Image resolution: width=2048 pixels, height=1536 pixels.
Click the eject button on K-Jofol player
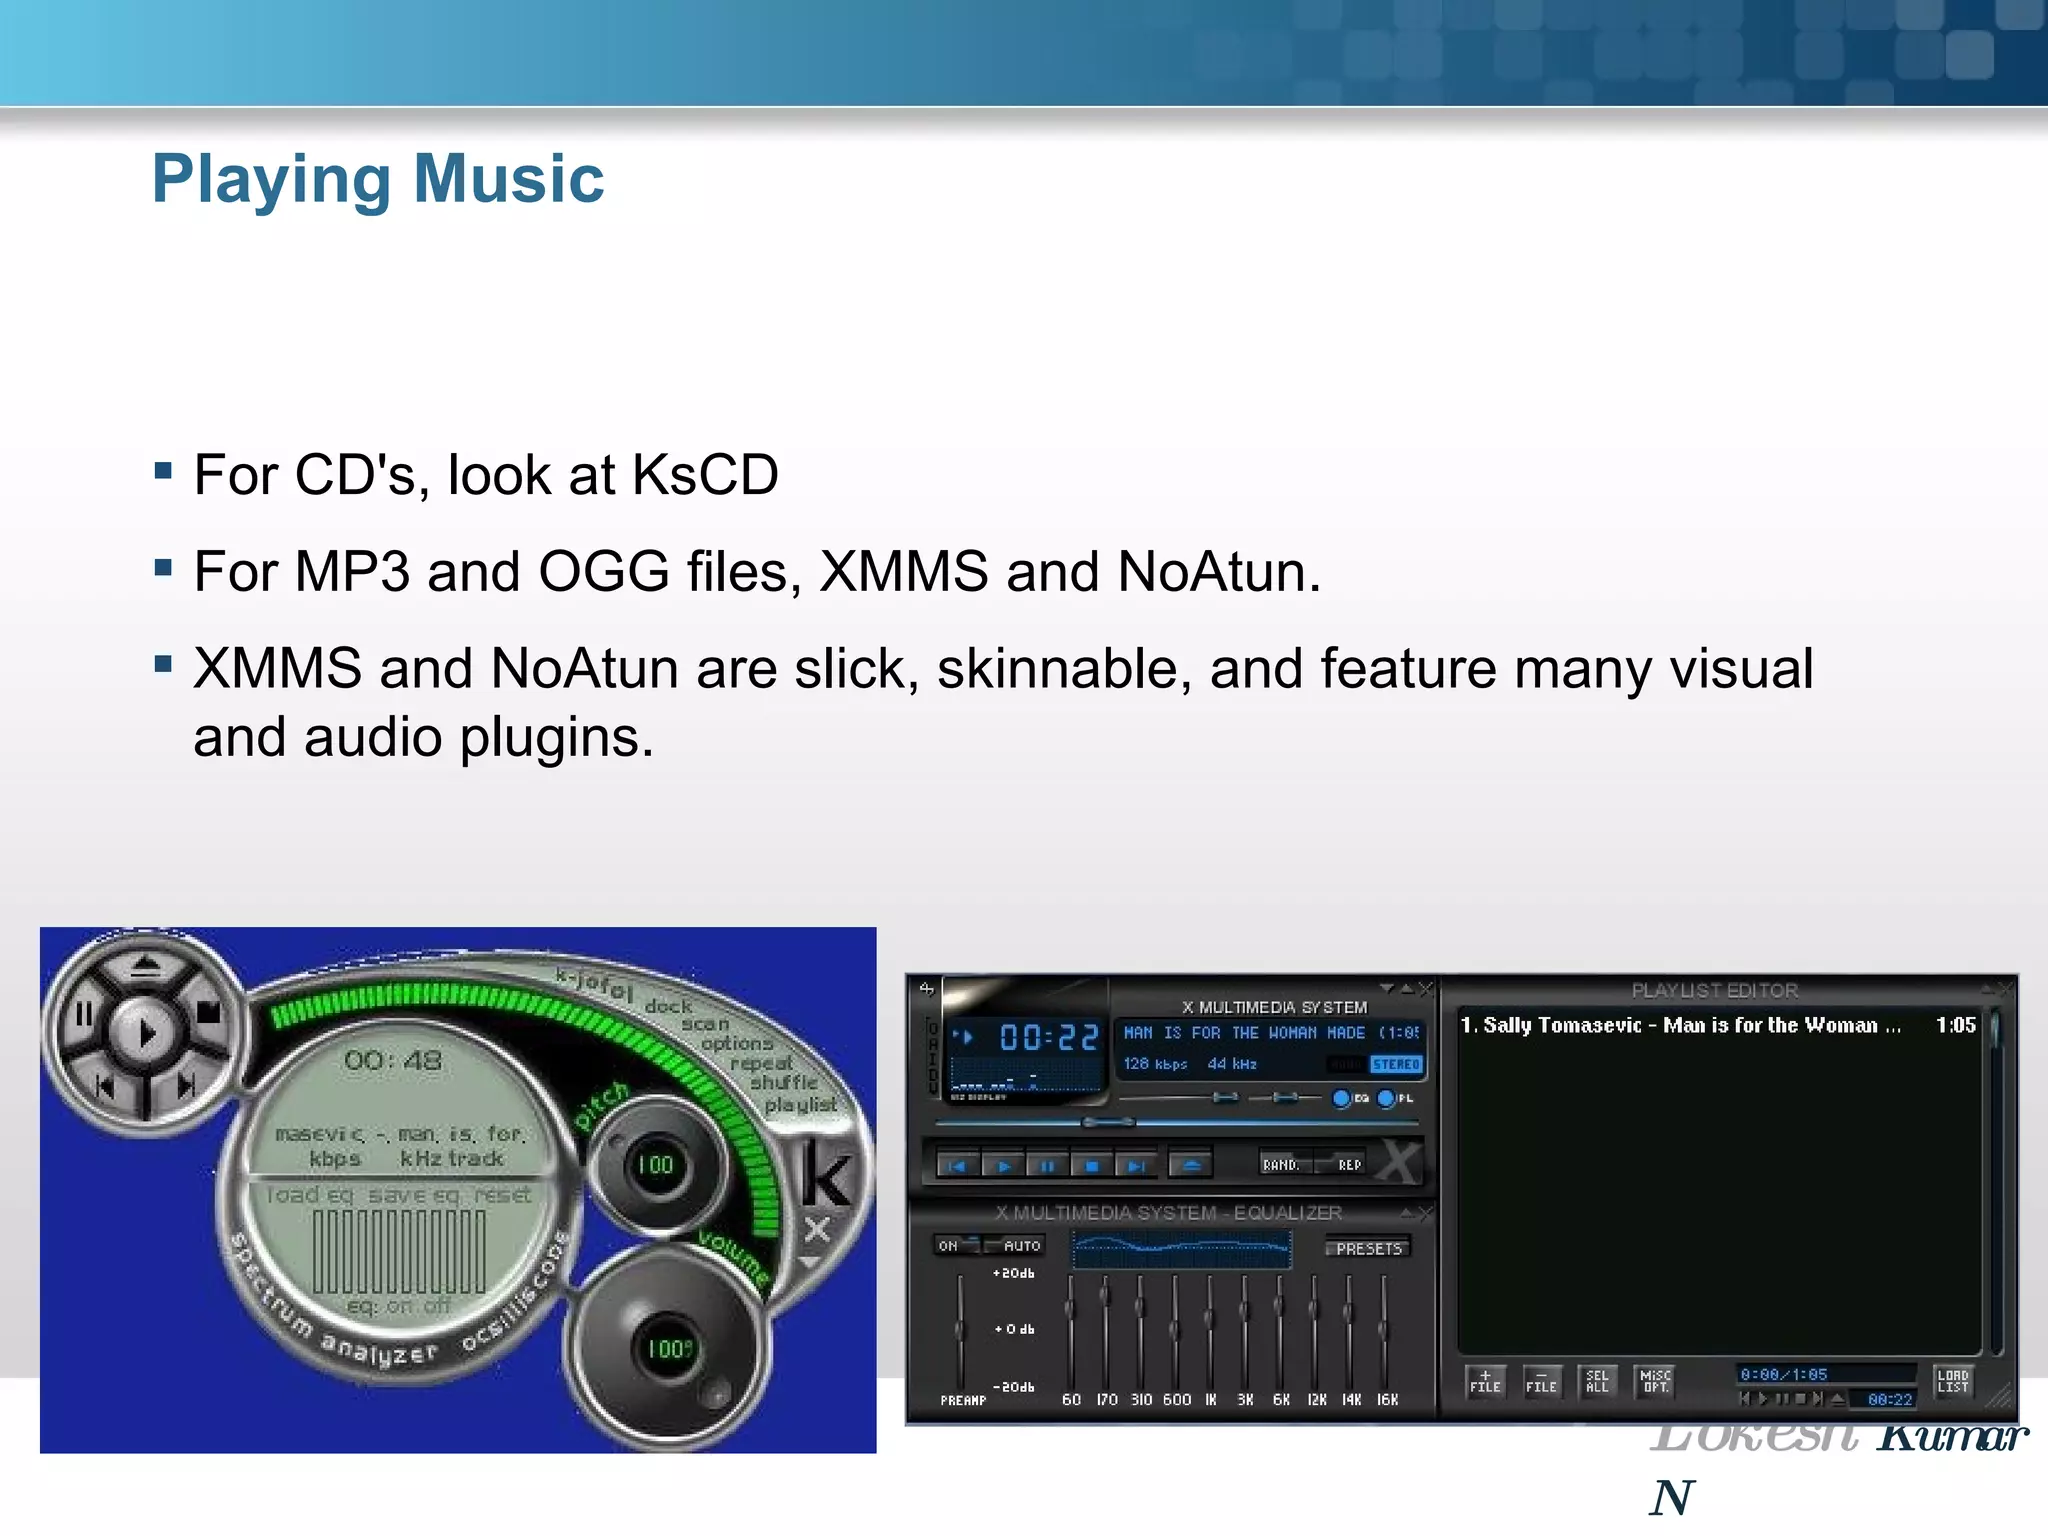(x=146, y=966)
